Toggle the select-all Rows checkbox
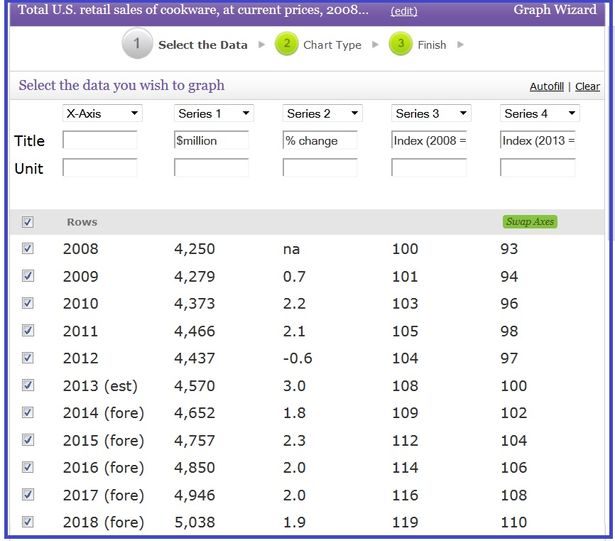Viewport: 615px width, 541px height. [x=27, y=222]
